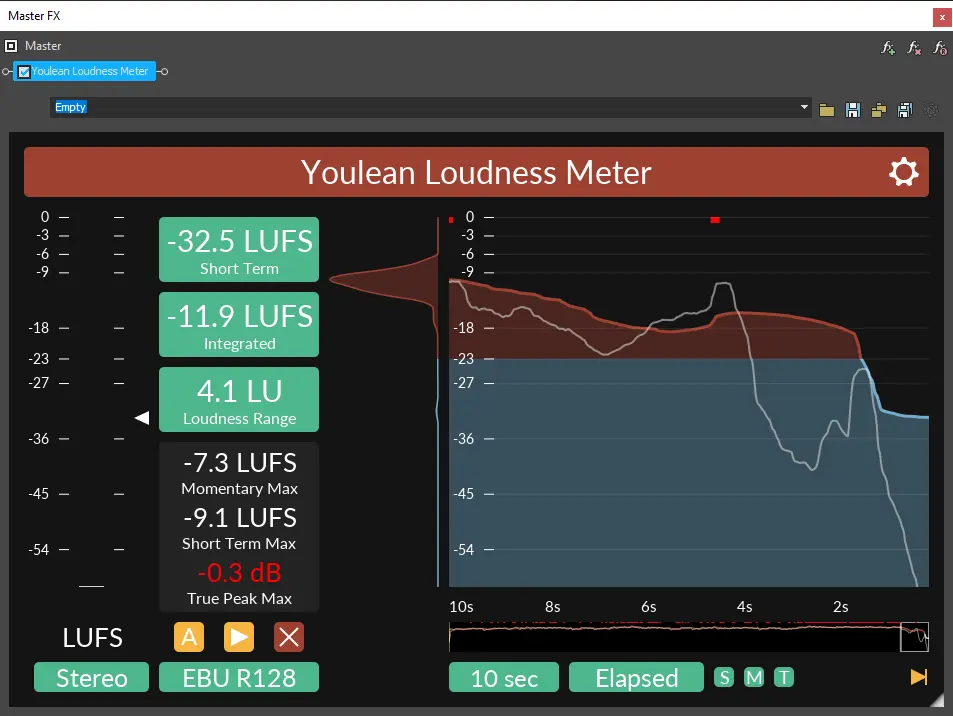
Task: Click the Youlean Loudness Meter title banner
Action: point(476,172)
